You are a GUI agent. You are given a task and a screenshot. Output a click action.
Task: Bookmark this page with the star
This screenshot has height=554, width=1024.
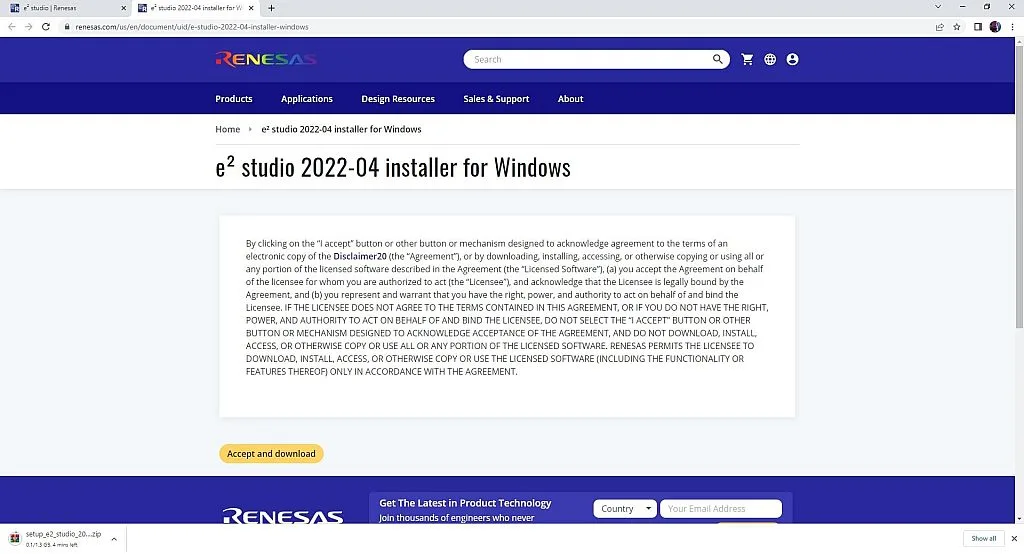pos(957,27)
